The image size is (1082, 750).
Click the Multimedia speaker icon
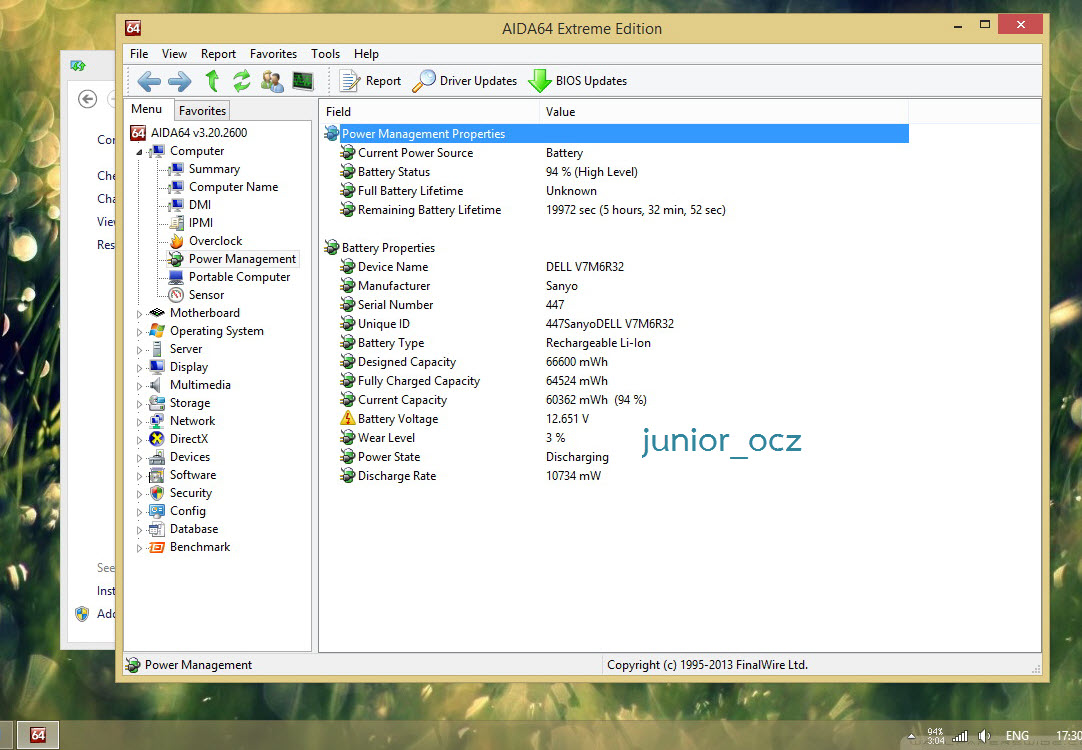pos(157,384)
